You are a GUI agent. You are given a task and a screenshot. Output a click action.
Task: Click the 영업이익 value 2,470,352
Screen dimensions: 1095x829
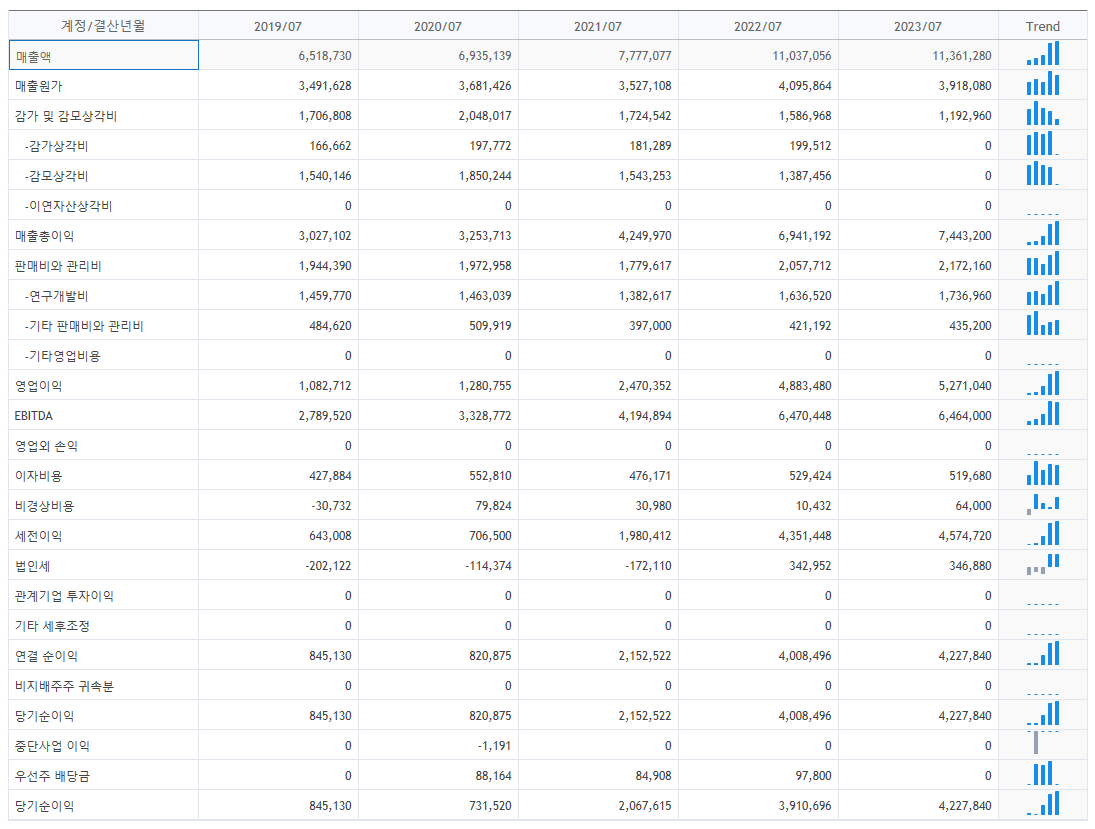[645, 386]
